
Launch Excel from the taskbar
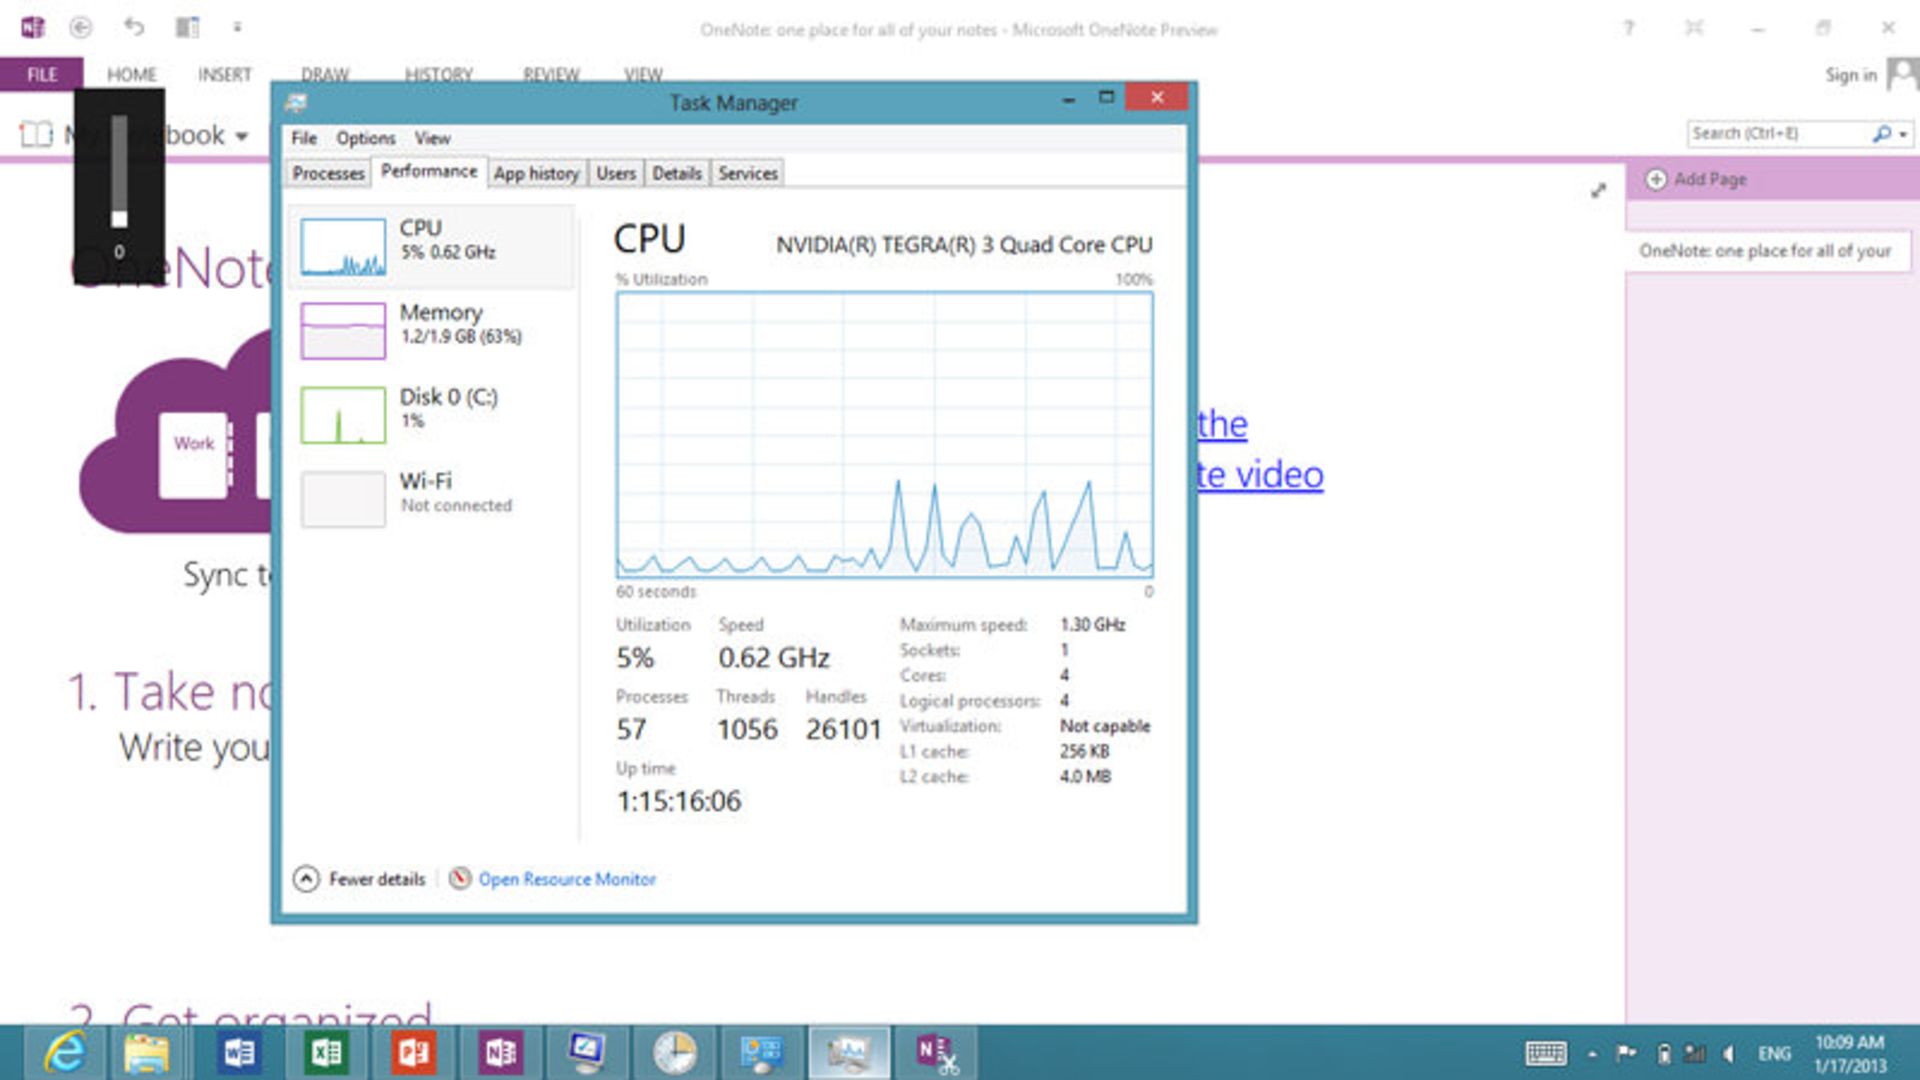coord(326,1053)
